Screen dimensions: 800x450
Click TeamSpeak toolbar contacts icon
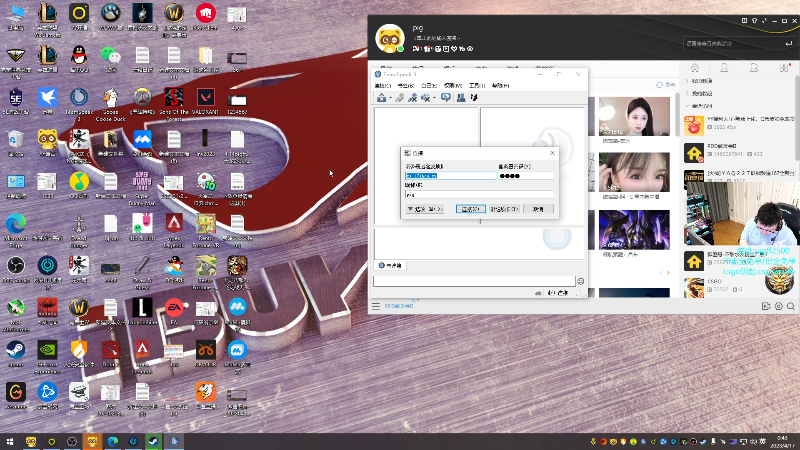click(461, 97)
